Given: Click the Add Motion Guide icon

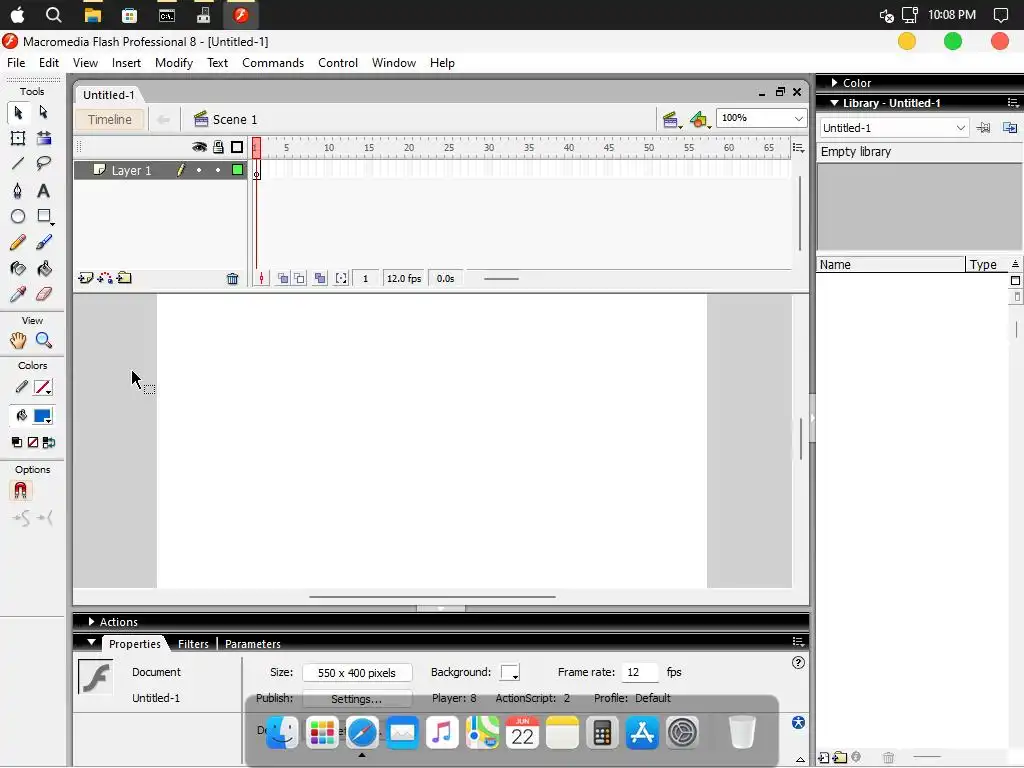Looking at the screenshot, I should coord(104,278).
